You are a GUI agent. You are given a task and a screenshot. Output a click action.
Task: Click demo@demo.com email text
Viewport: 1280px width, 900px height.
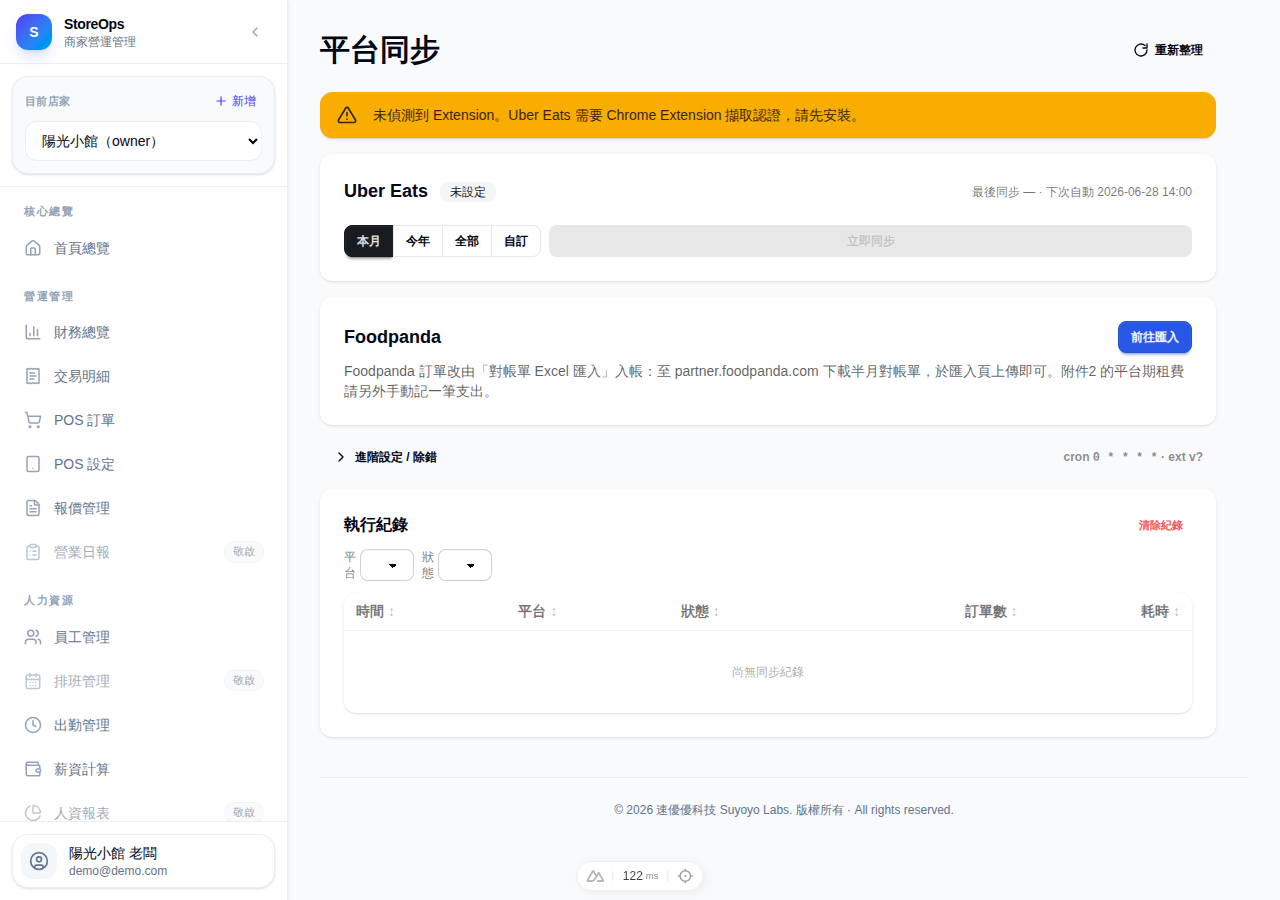(118, 871)
